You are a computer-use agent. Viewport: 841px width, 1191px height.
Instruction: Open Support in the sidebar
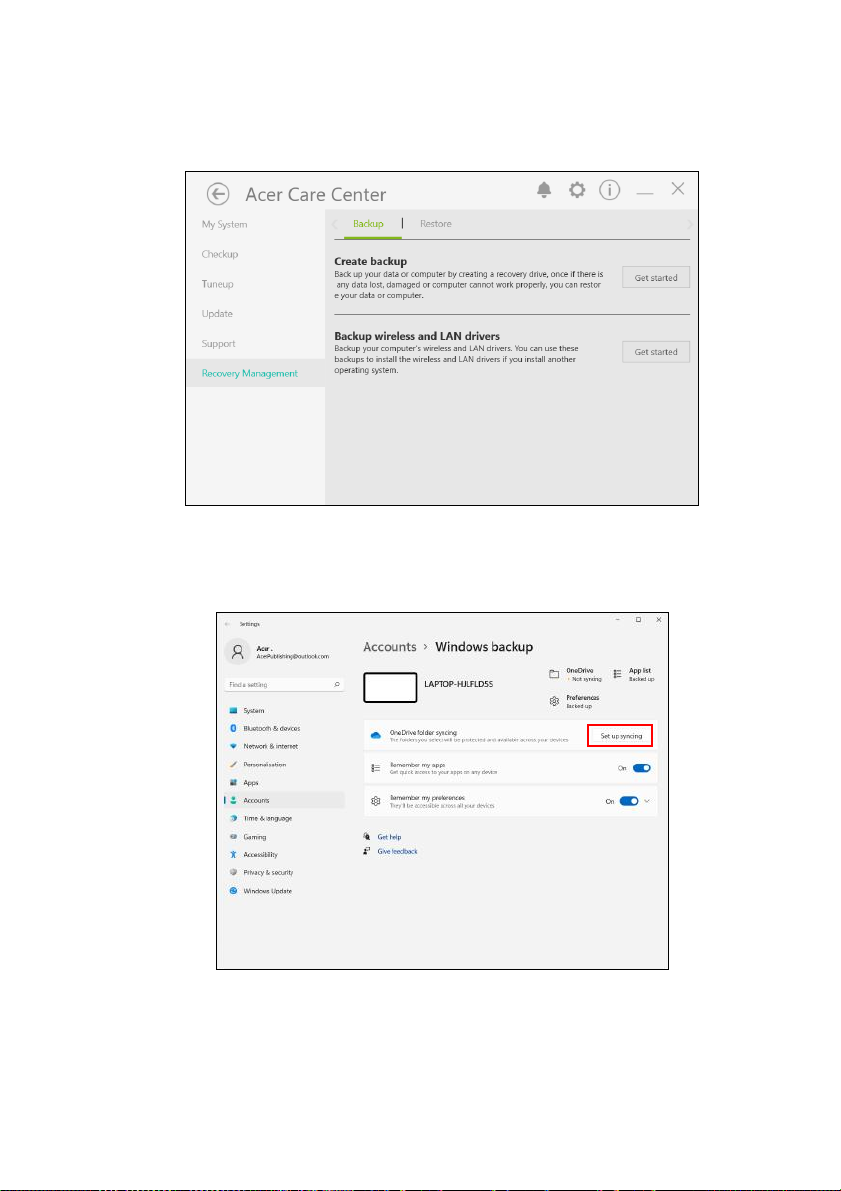pos(219,343)
